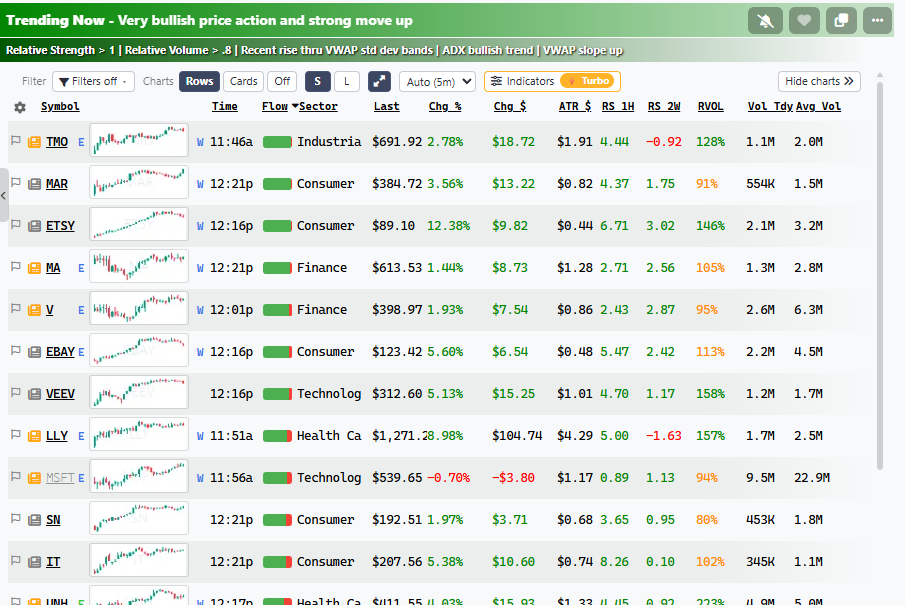Open the Auto (5m) timeframe dropdown
The image size is (905, 605).
click(x=437, y=81)
